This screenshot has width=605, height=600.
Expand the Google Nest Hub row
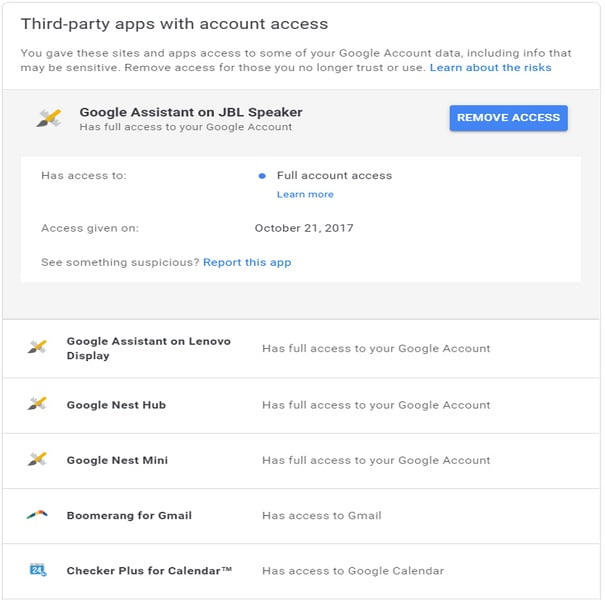[301, 405]
